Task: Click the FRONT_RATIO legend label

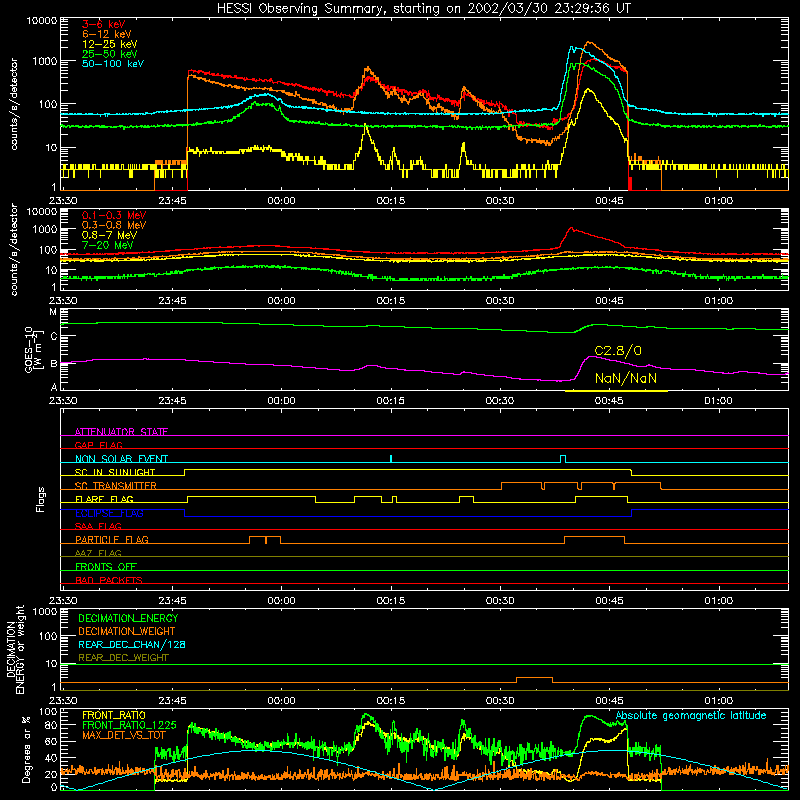Action: (114, 715)
